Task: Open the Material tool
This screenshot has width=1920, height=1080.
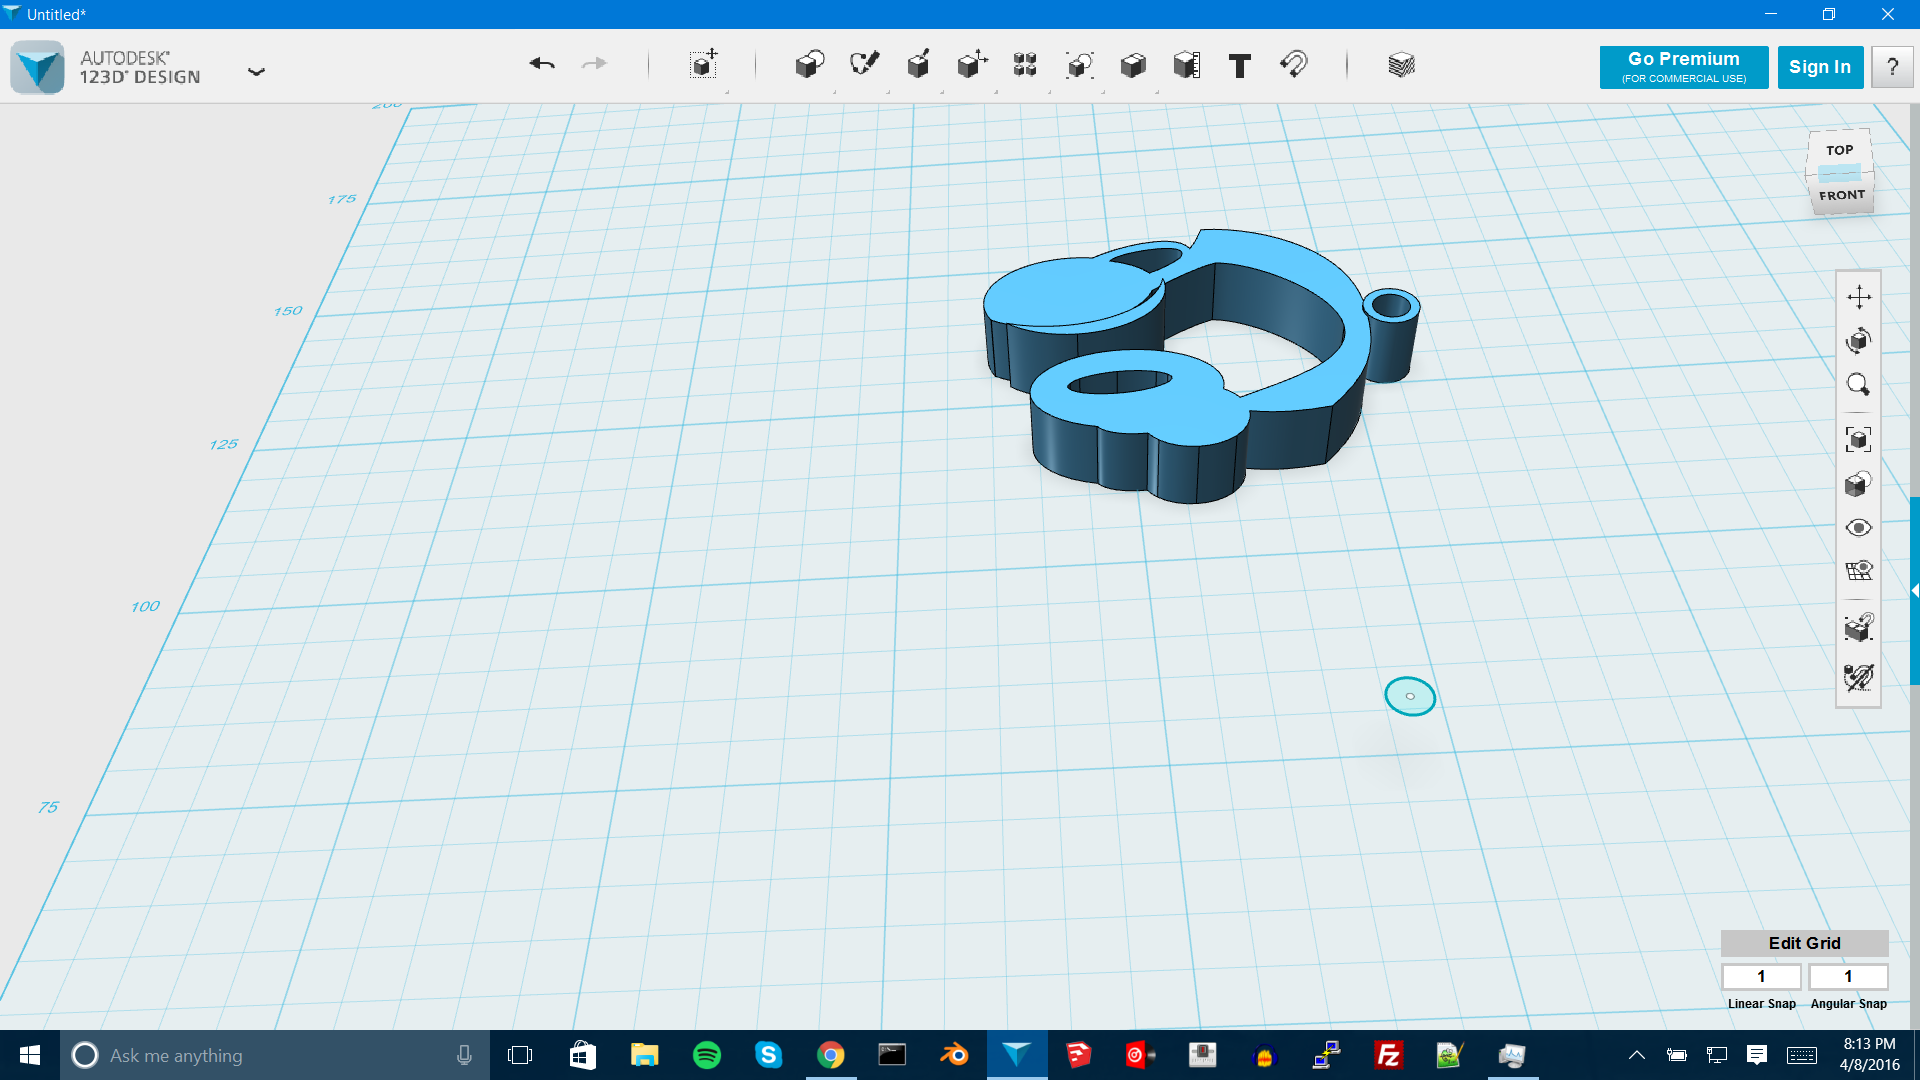Action: coord(1401,65)
